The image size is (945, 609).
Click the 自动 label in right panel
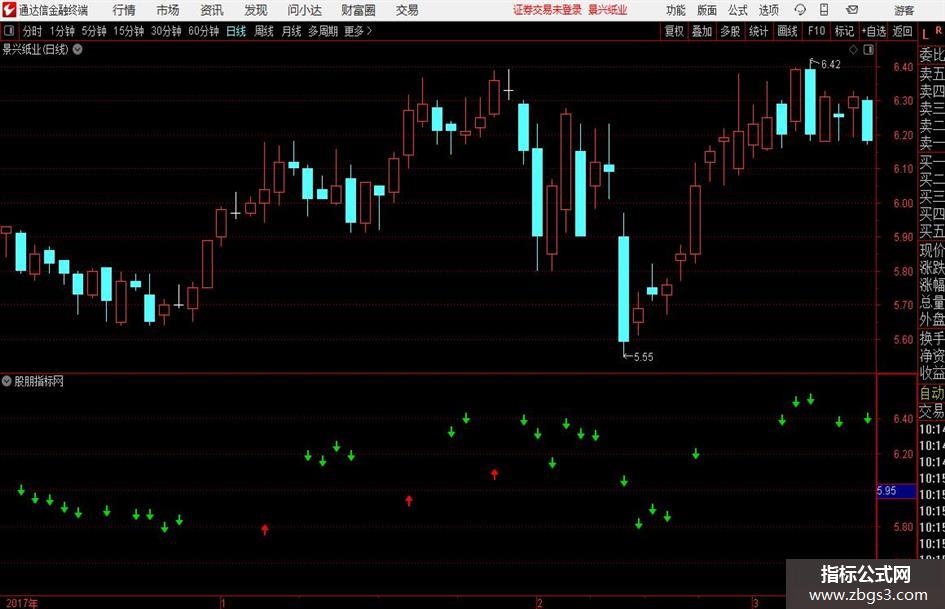click(932, 393)
